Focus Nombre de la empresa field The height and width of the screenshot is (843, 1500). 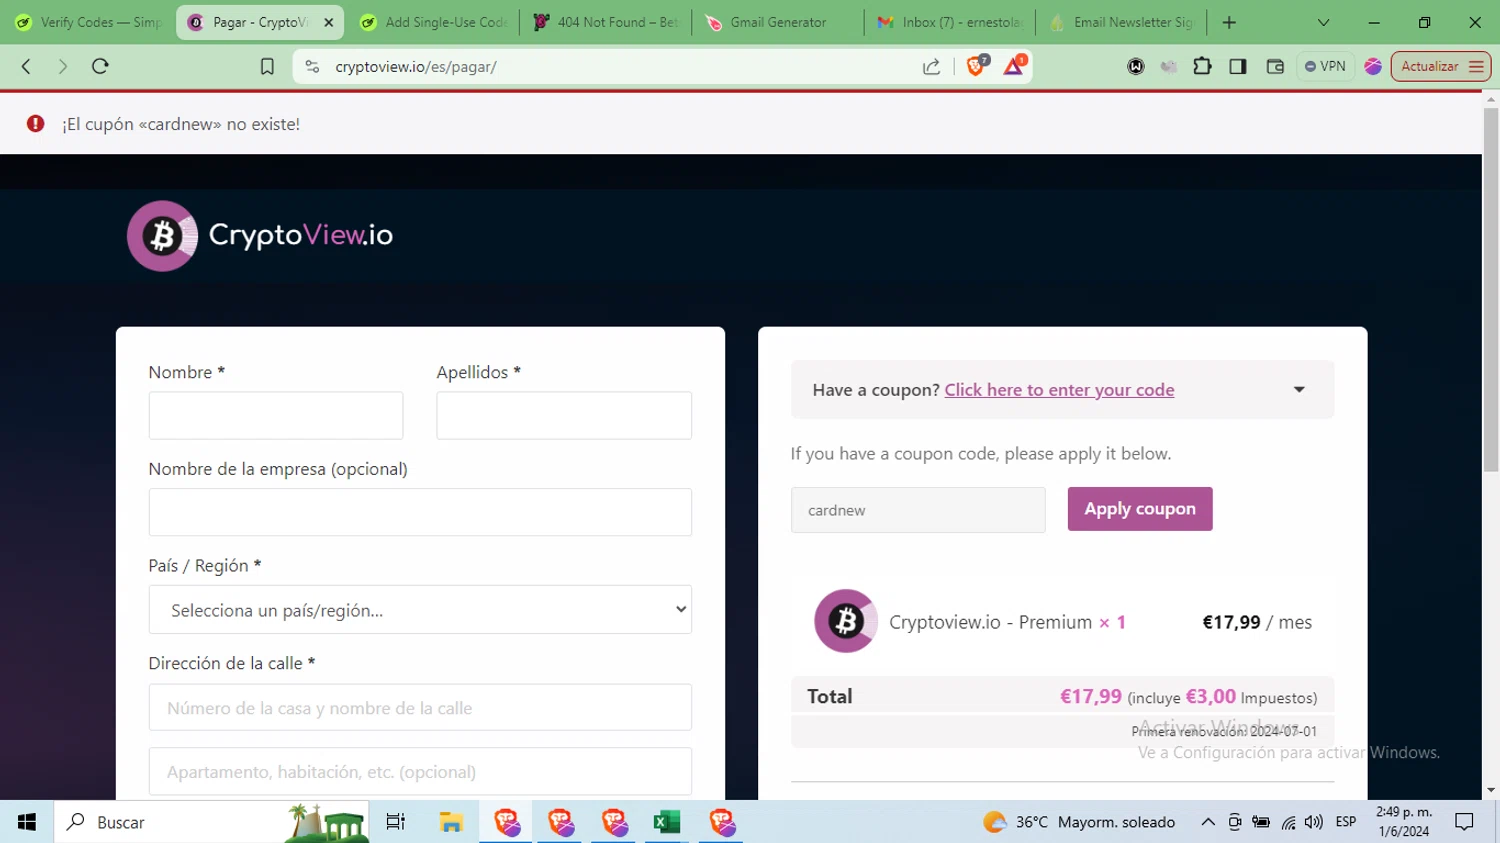click(420, 512)
